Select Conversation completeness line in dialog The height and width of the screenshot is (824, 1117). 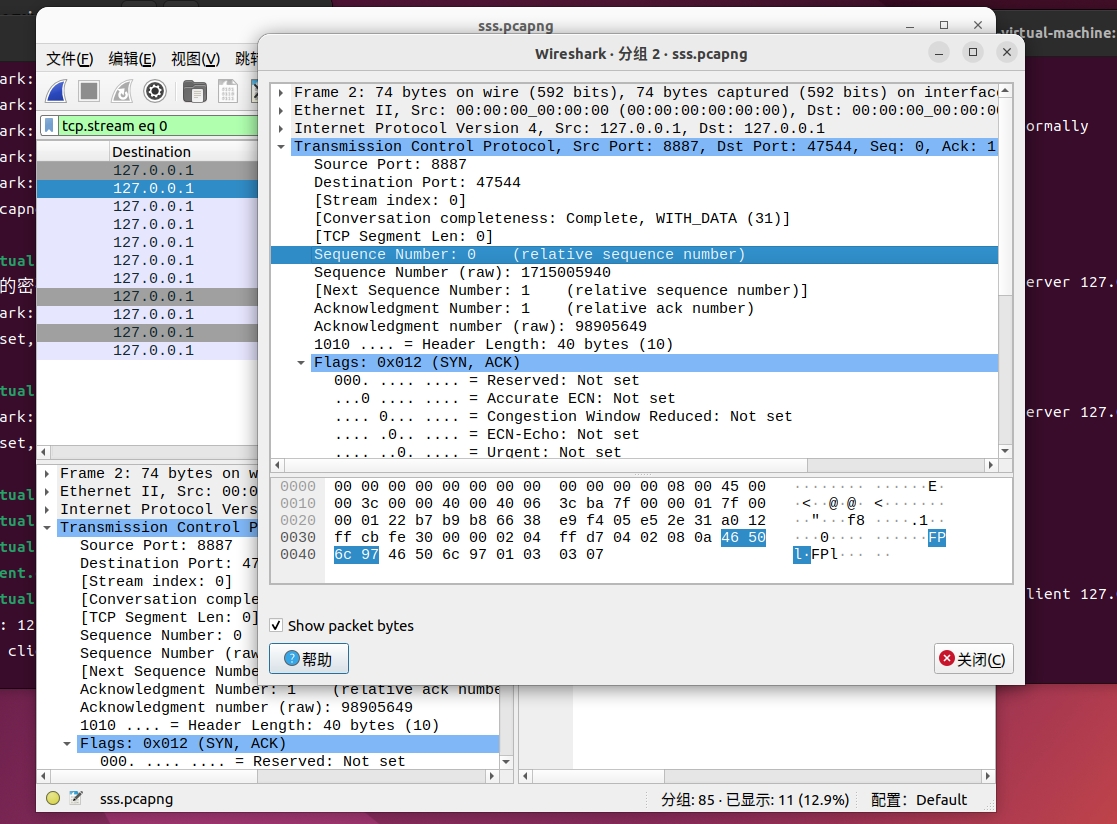pos(551,219)
